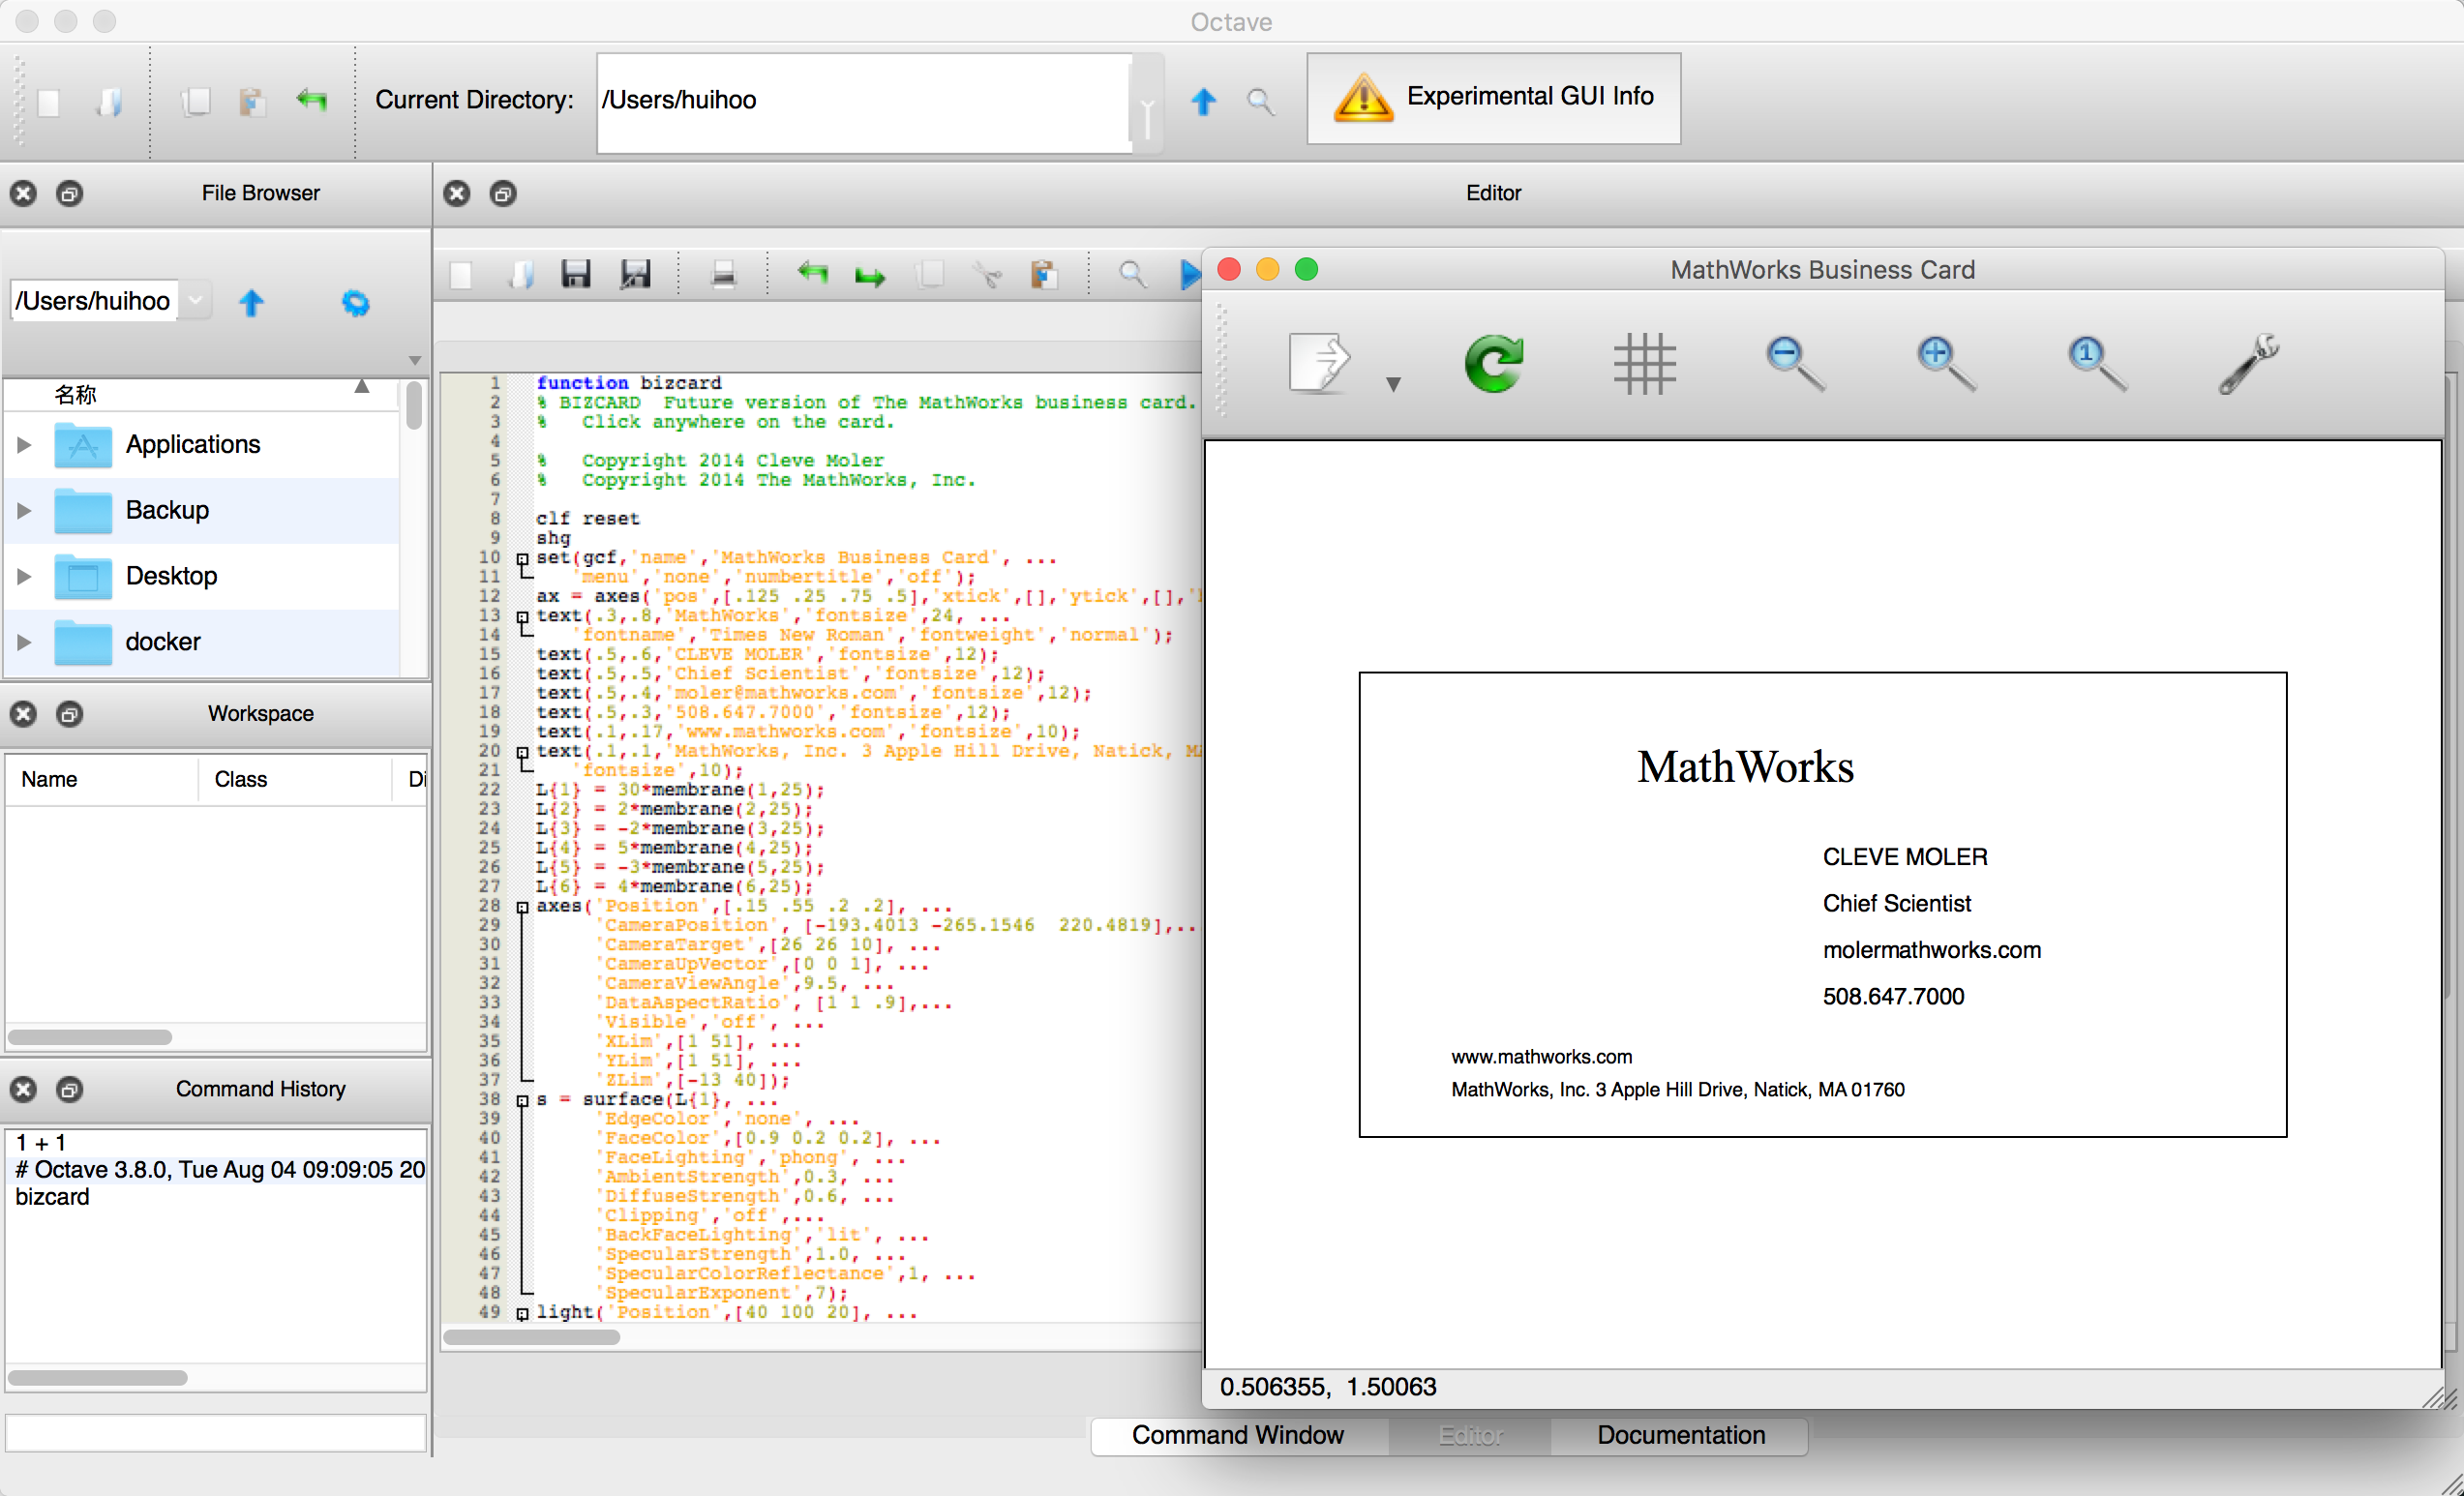The width and height of the screenshot is (2464, 1496).
Task: Expand the Applications folder
Action: tap(24, 445)
